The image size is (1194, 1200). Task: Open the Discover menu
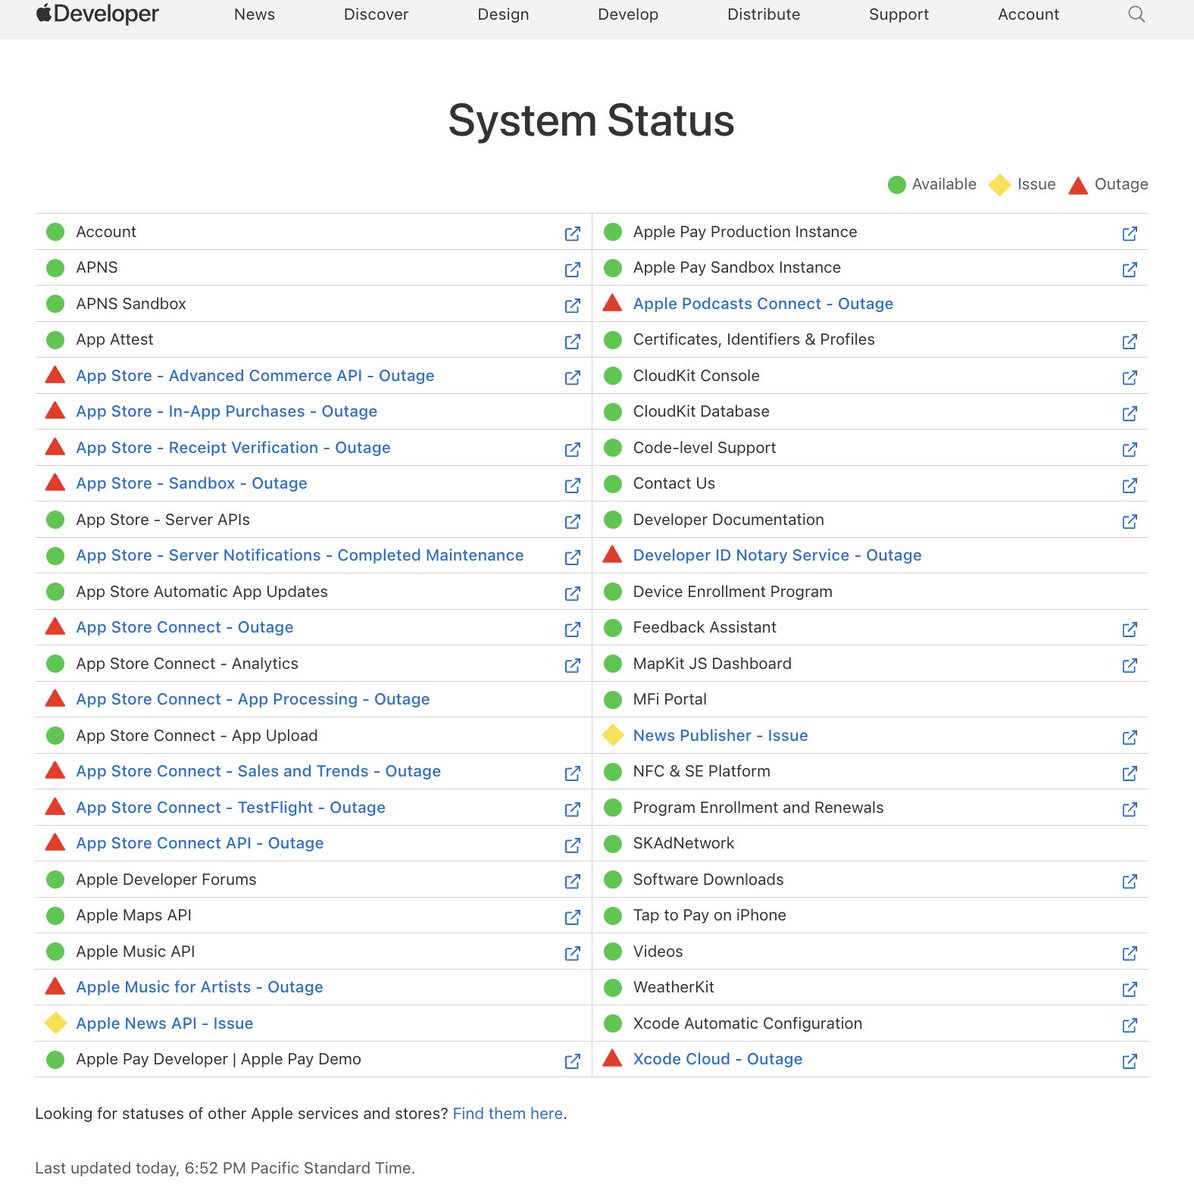click(376, 14)
